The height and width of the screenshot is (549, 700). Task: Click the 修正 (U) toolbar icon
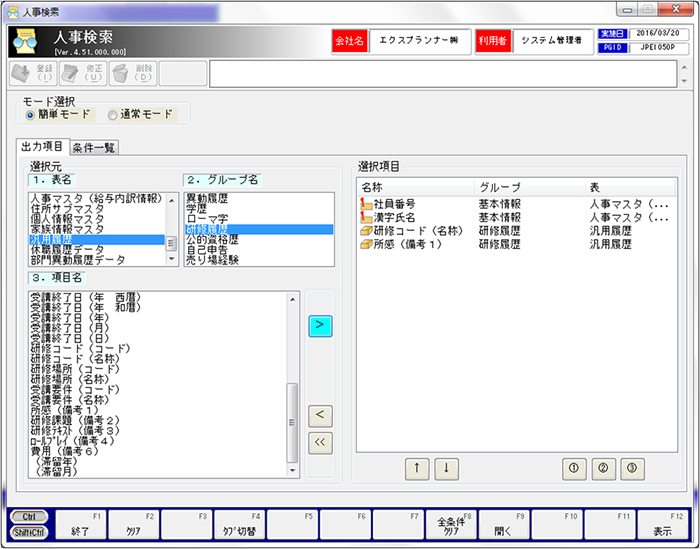[x=81, y=73]
